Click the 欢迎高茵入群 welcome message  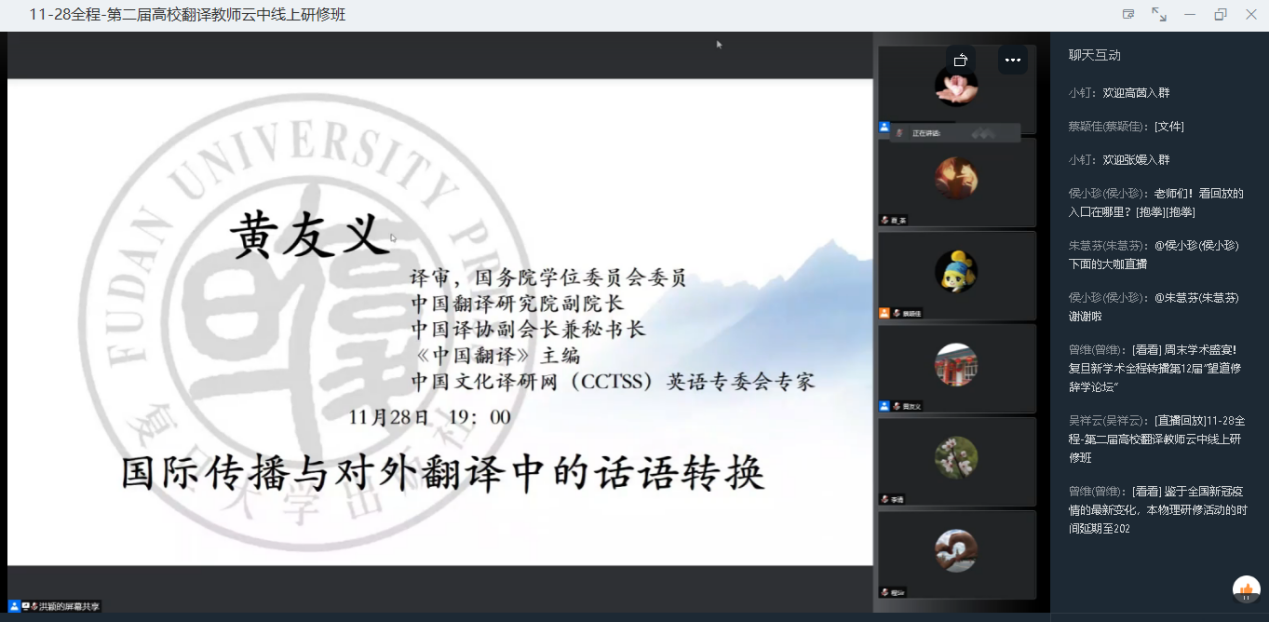click(1136, 93)
